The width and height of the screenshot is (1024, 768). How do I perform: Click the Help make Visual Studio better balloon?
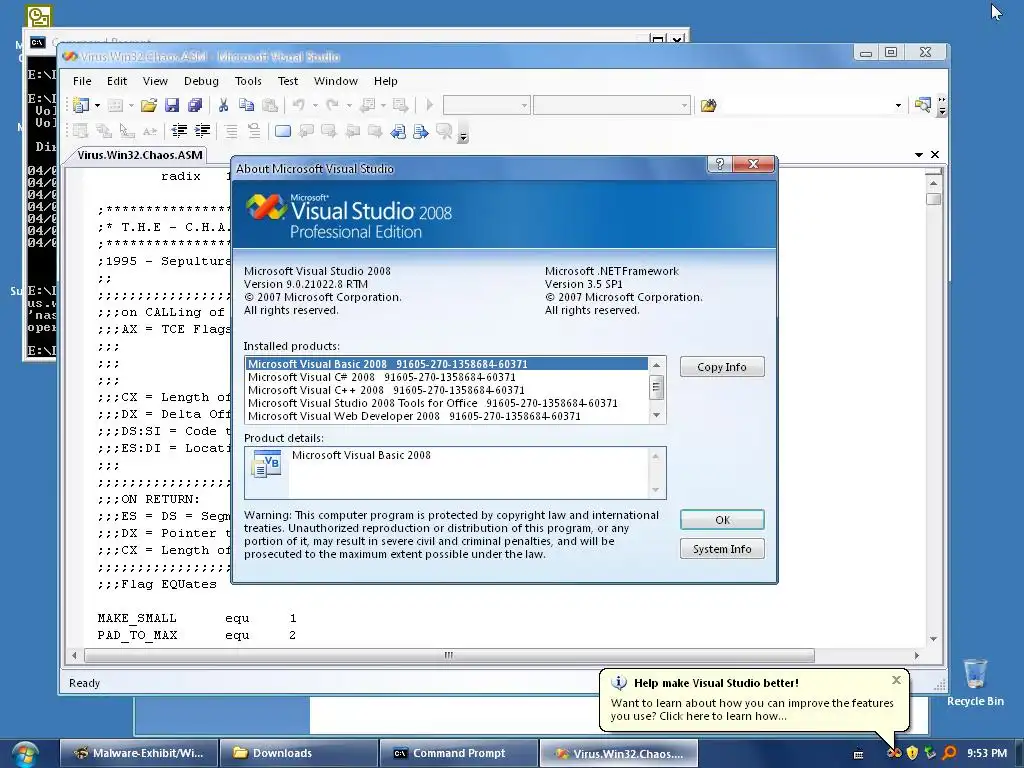(754, 699)
